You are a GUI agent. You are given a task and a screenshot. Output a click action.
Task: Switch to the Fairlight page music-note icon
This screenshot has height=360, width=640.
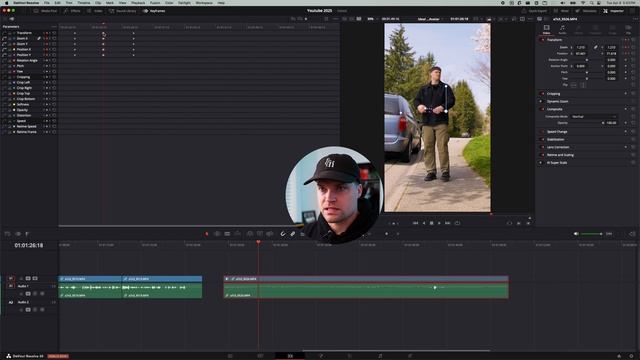(x=380, y=356)
